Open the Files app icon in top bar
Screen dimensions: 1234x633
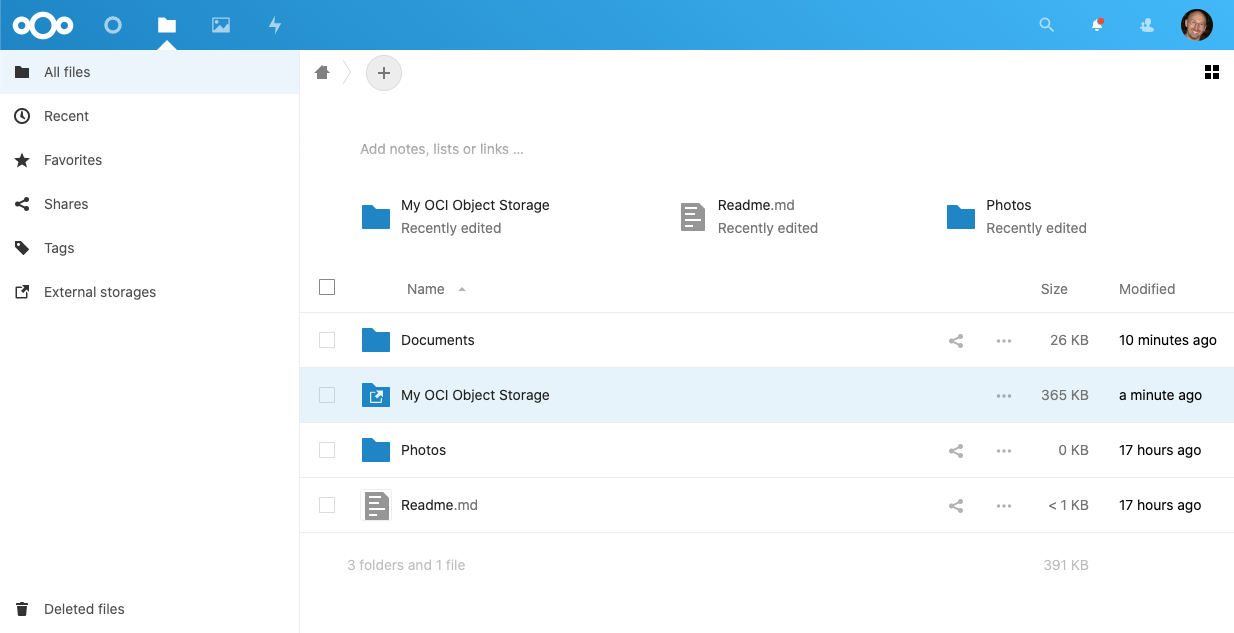(167, 24)
